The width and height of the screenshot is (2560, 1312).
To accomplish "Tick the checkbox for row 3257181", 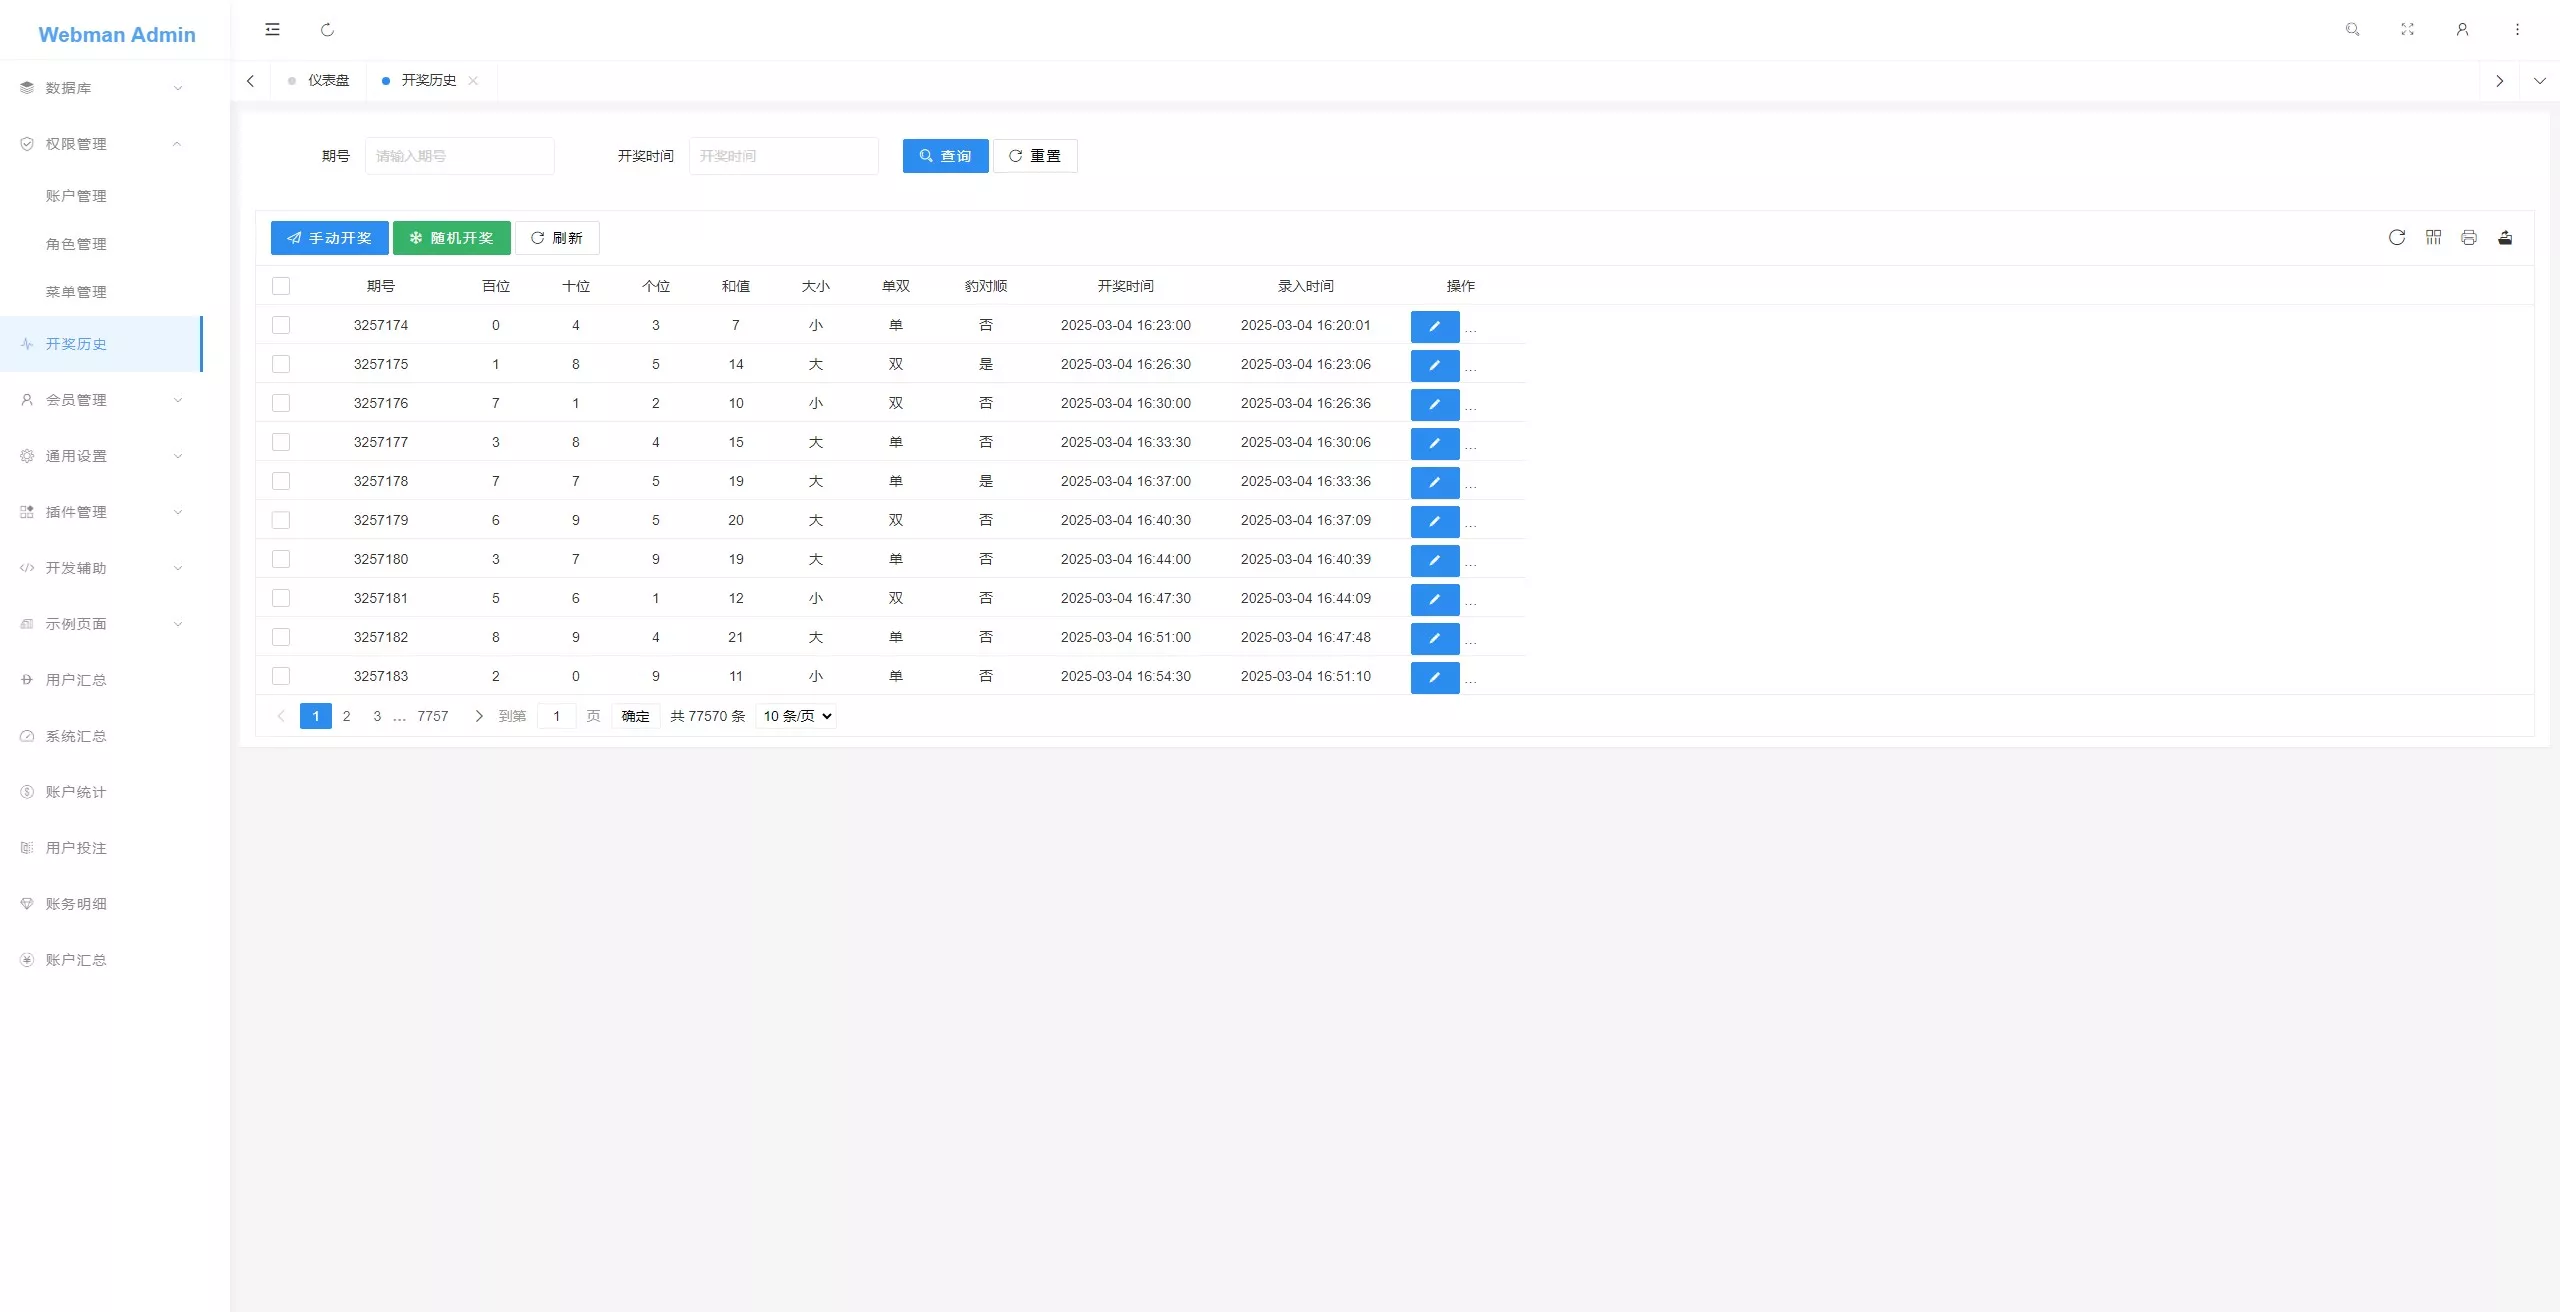I will click(281, 598).
